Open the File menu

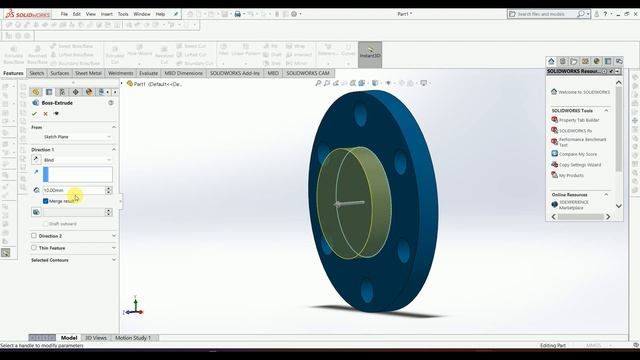[x=64, y=14]
